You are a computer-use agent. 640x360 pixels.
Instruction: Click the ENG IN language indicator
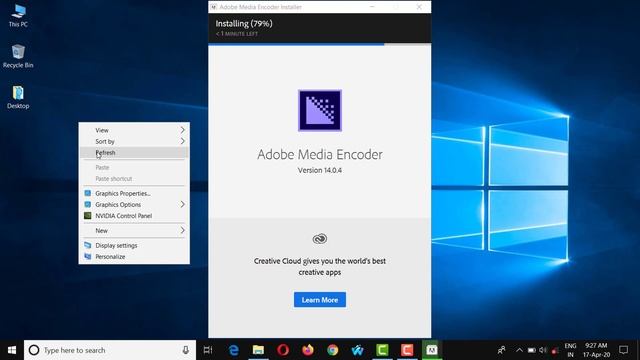[x=570, y=350]
